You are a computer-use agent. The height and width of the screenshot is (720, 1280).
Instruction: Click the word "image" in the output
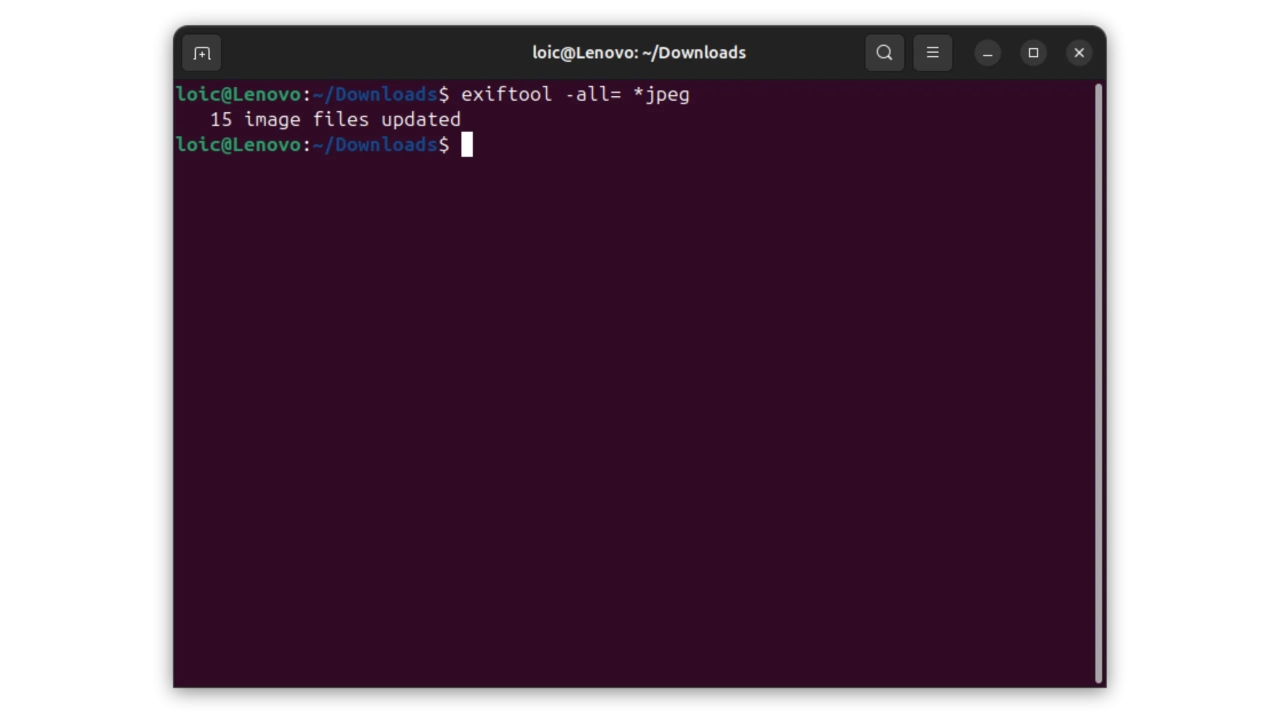(x=272, y=120)
